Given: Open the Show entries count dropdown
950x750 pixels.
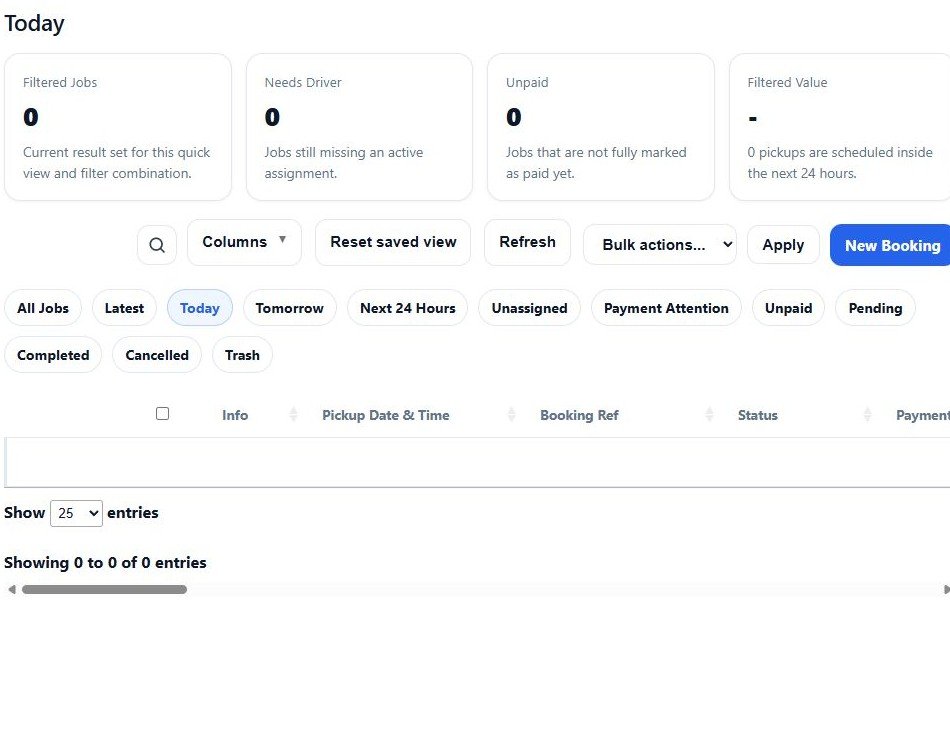Looking at the screenshot, I should (x=76, y=513).
